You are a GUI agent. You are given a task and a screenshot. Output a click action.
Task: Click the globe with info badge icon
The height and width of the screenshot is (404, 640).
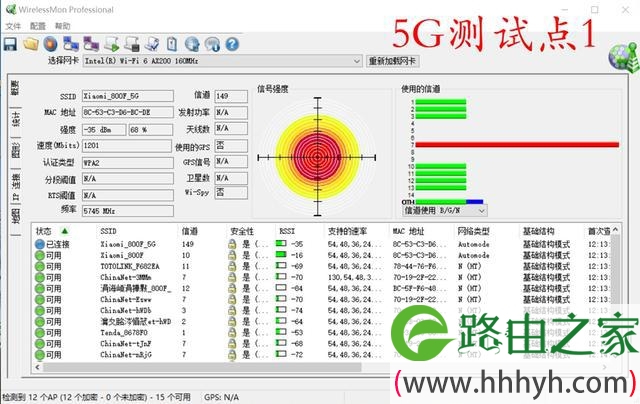pyautogui.click(x=212, y=44)
